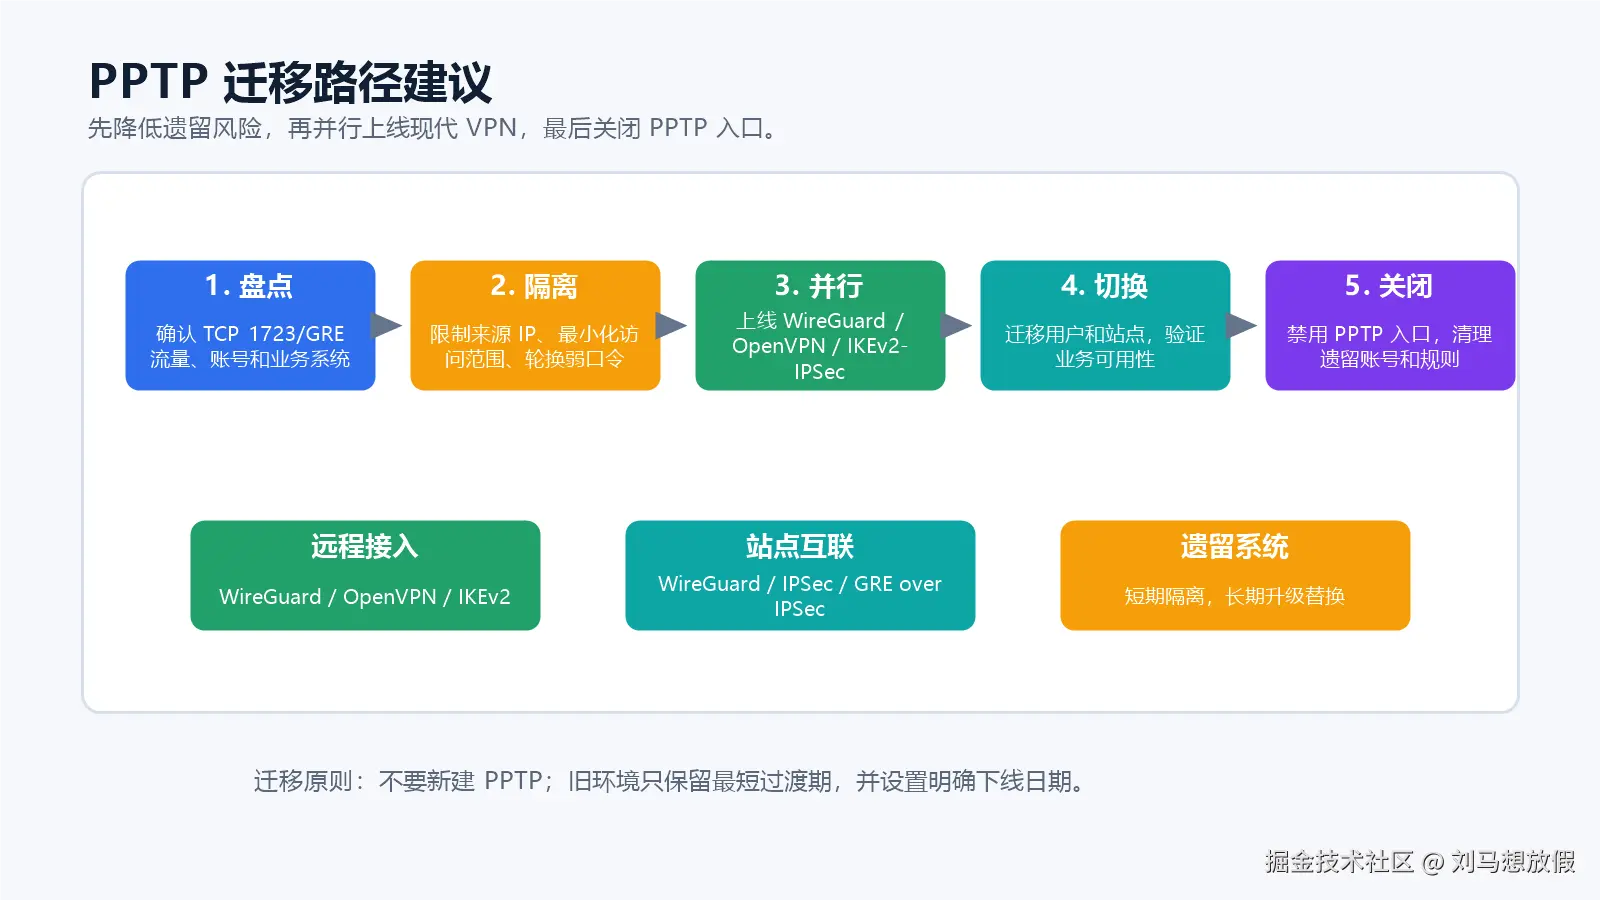This screenshot has width=1600, height=900.
Task: Select text 'WireGuard / OpenVPN / IKEv2'
Action: coord(365,597)
